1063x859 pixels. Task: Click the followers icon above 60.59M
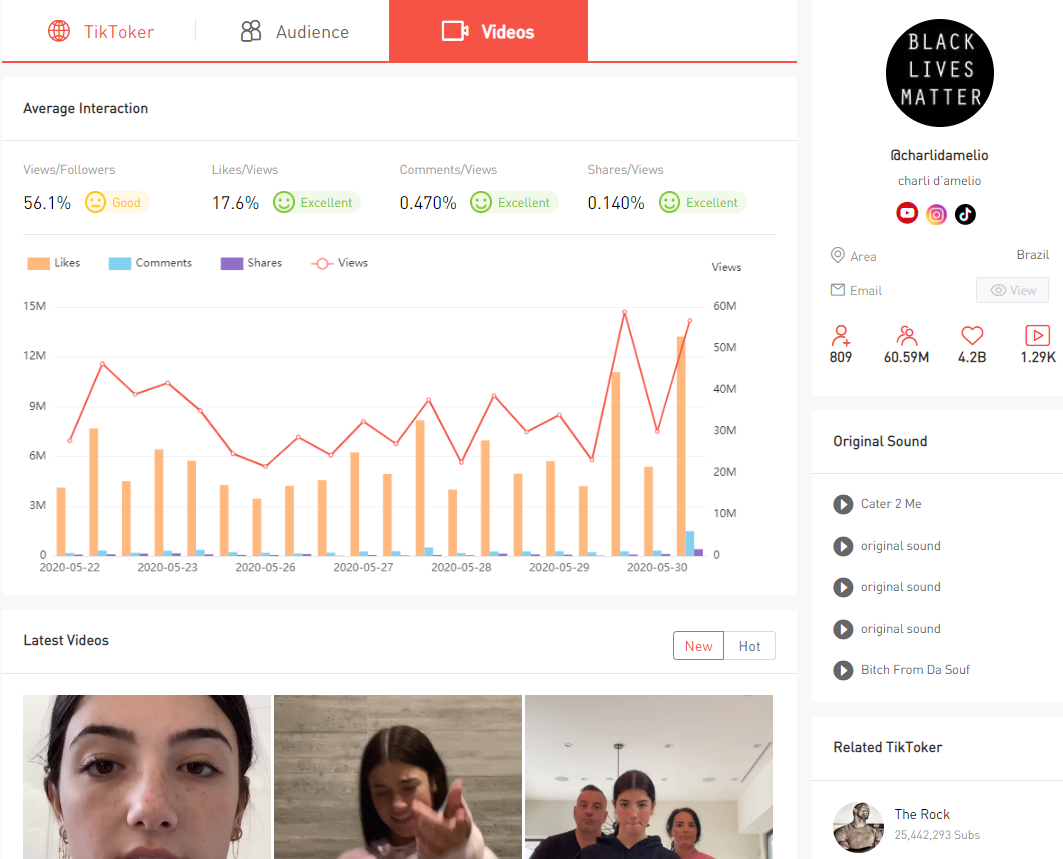[x=906, y=336]
